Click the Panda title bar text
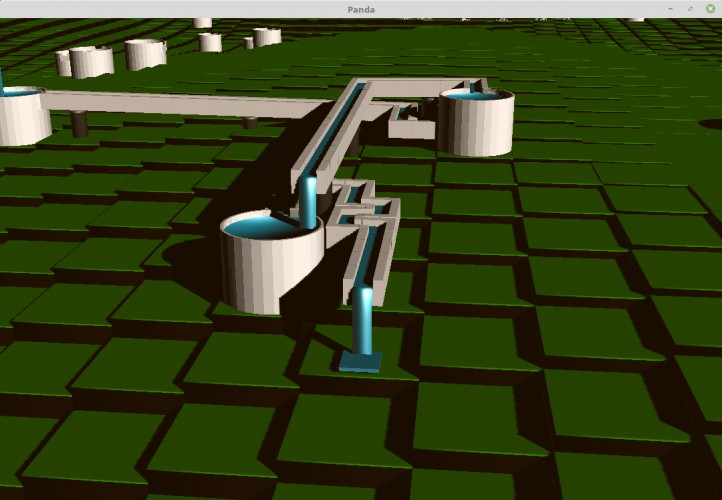The width and height of the screenshot is (722, 500). click(361, 9)
